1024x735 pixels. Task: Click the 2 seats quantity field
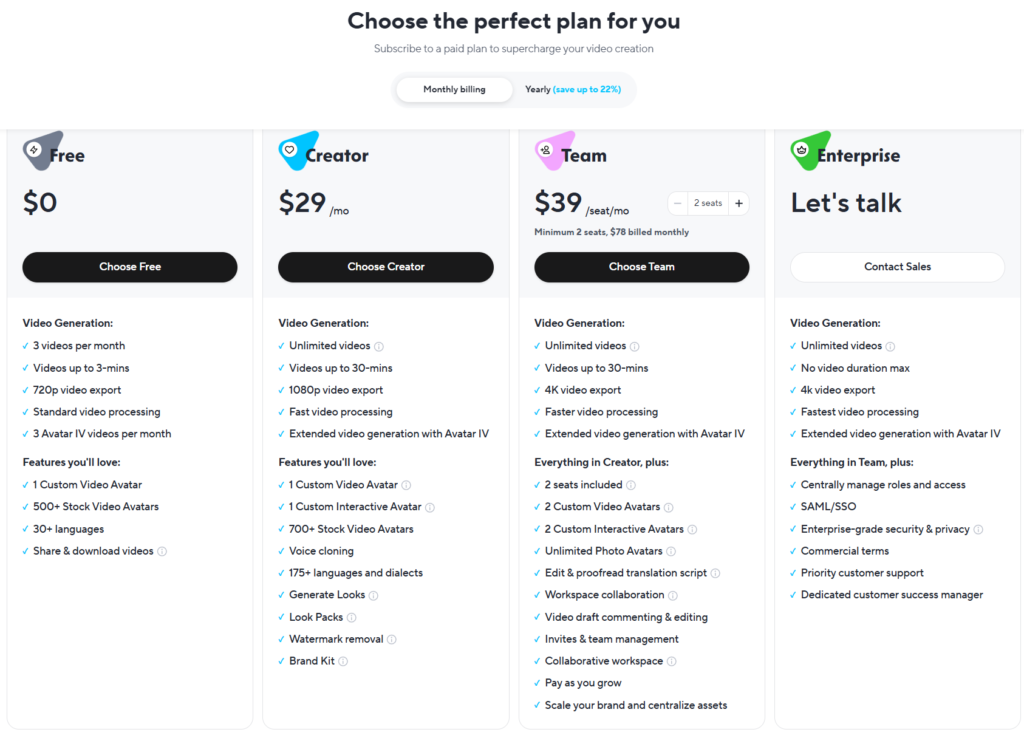click(x=708, y=203)
